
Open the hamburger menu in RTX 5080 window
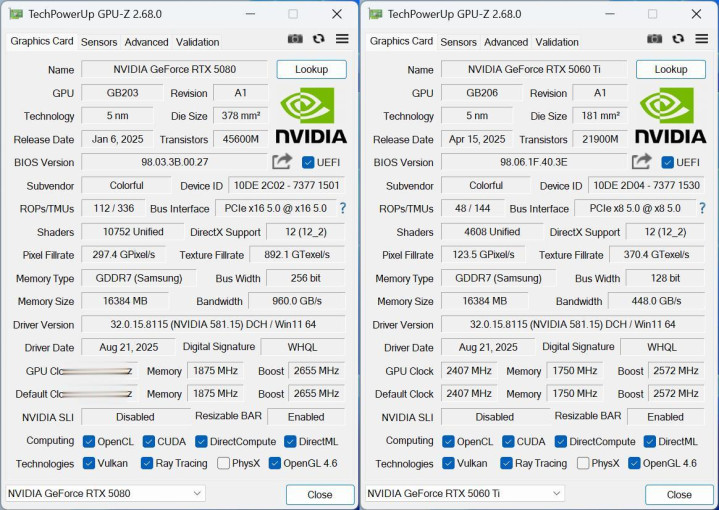point(342,39)
